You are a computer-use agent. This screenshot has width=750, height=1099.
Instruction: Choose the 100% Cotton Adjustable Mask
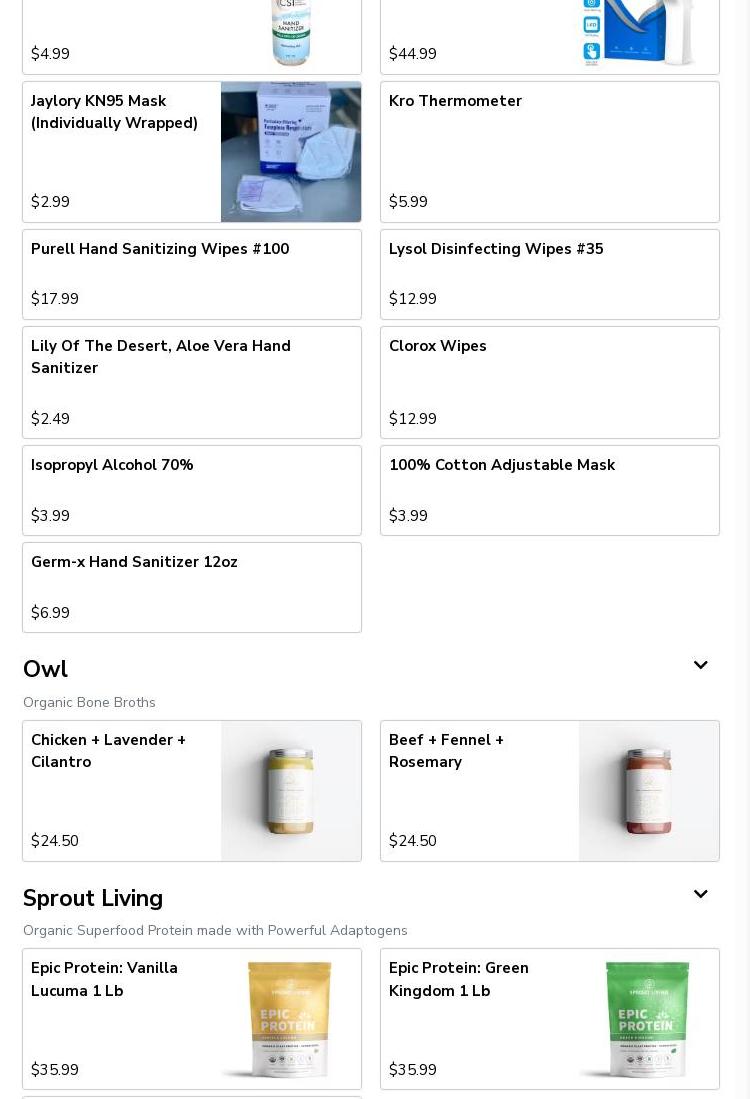(549, 490)
